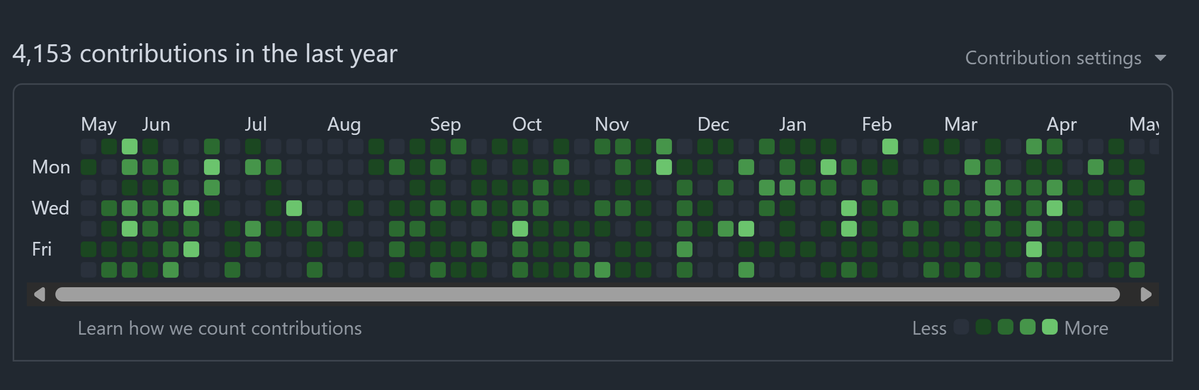The image size is (1199, 390).
Task: Click the Wed weekday label
Action: [x=51, y=208]
